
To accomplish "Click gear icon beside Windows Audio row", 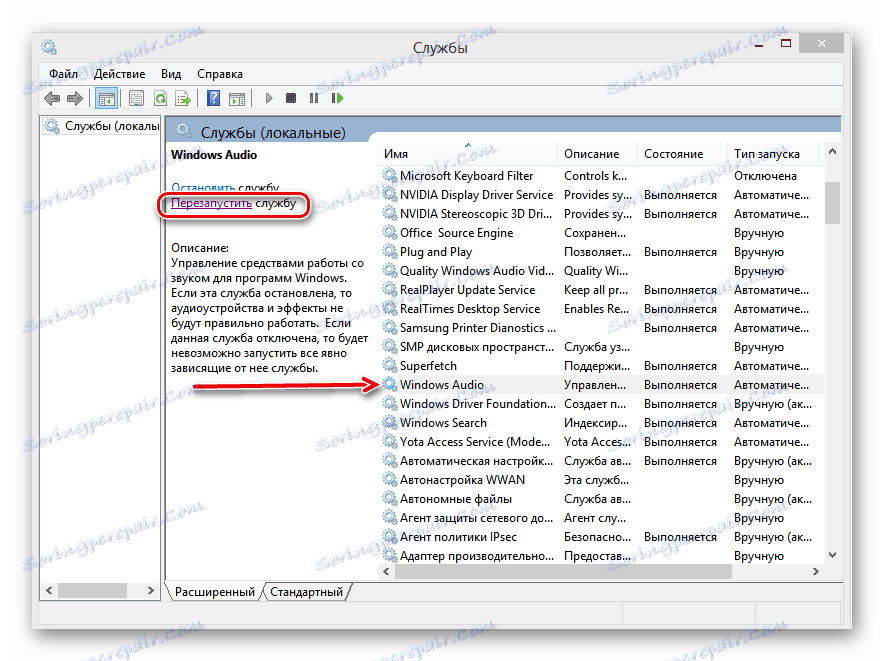I will 390,385.
